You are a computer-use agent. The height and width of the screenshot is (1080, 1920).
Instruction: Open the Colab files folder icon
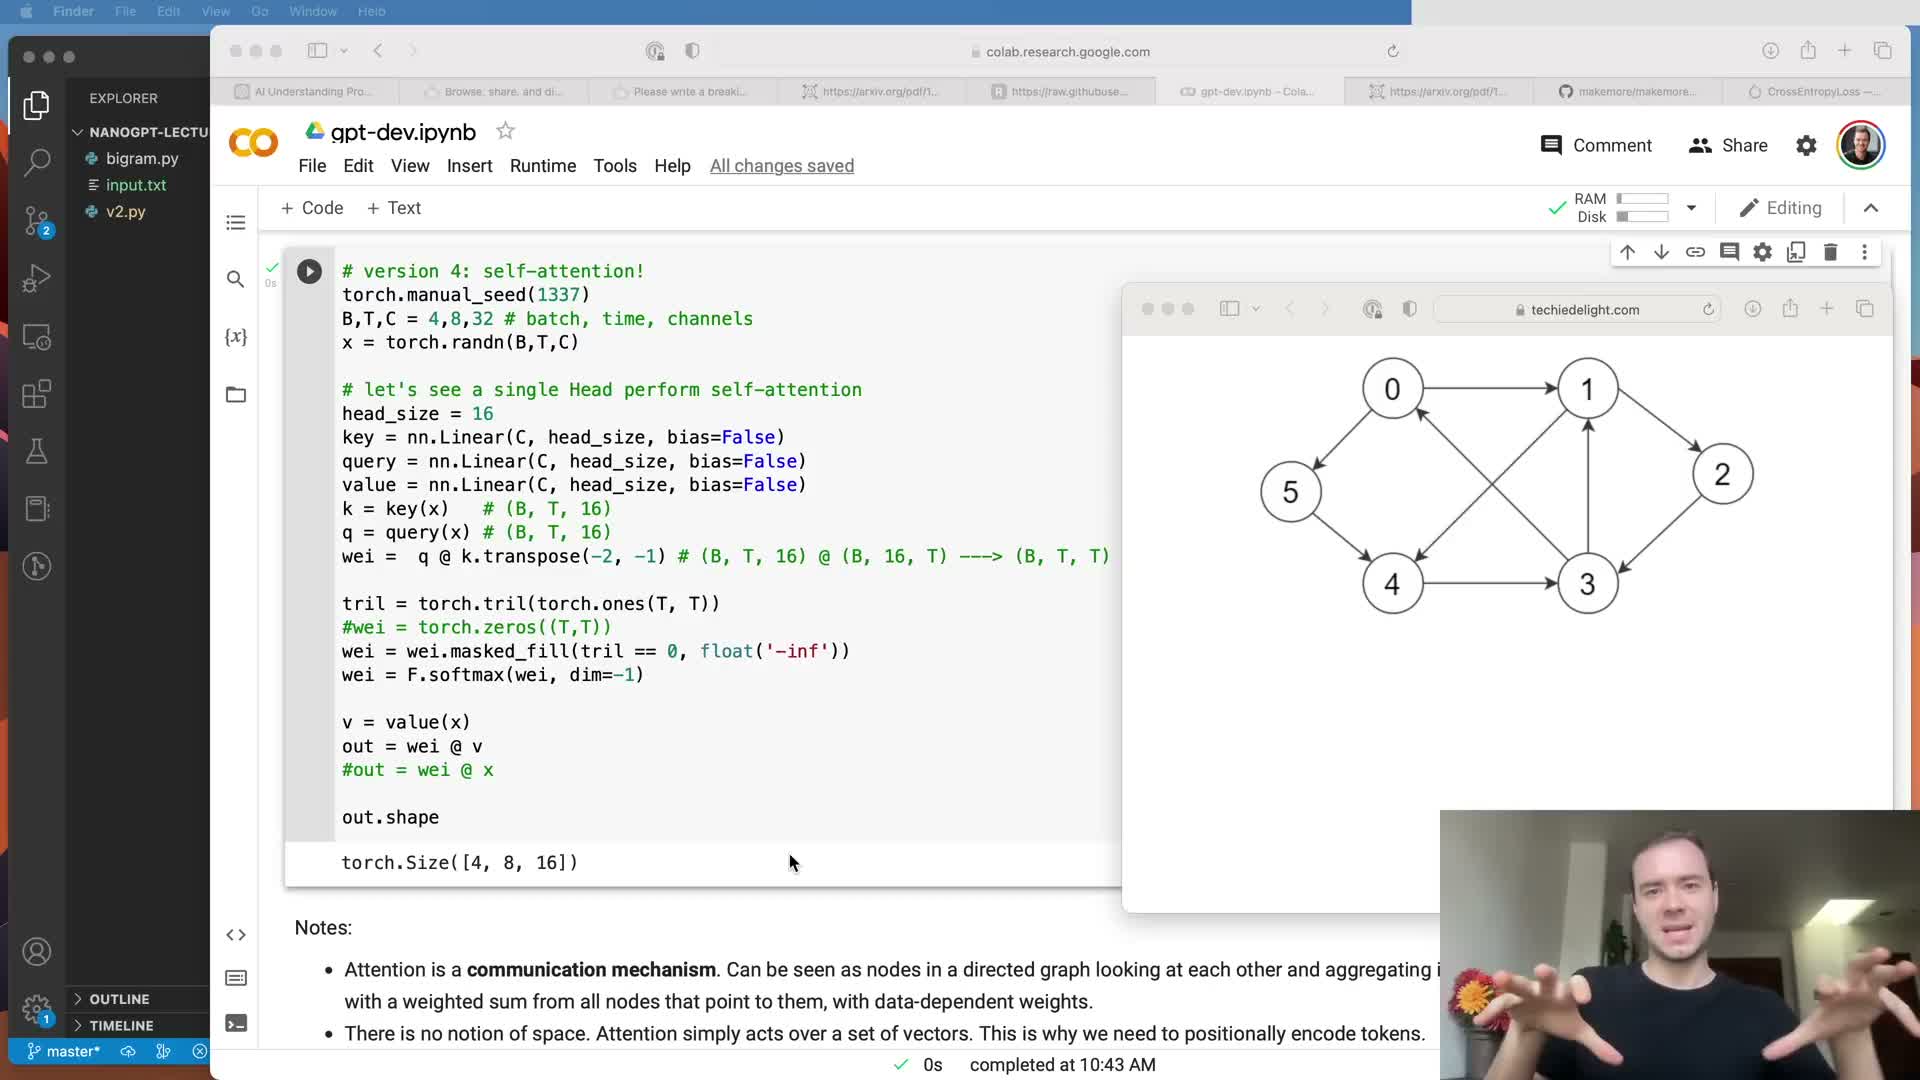point(236,395)
